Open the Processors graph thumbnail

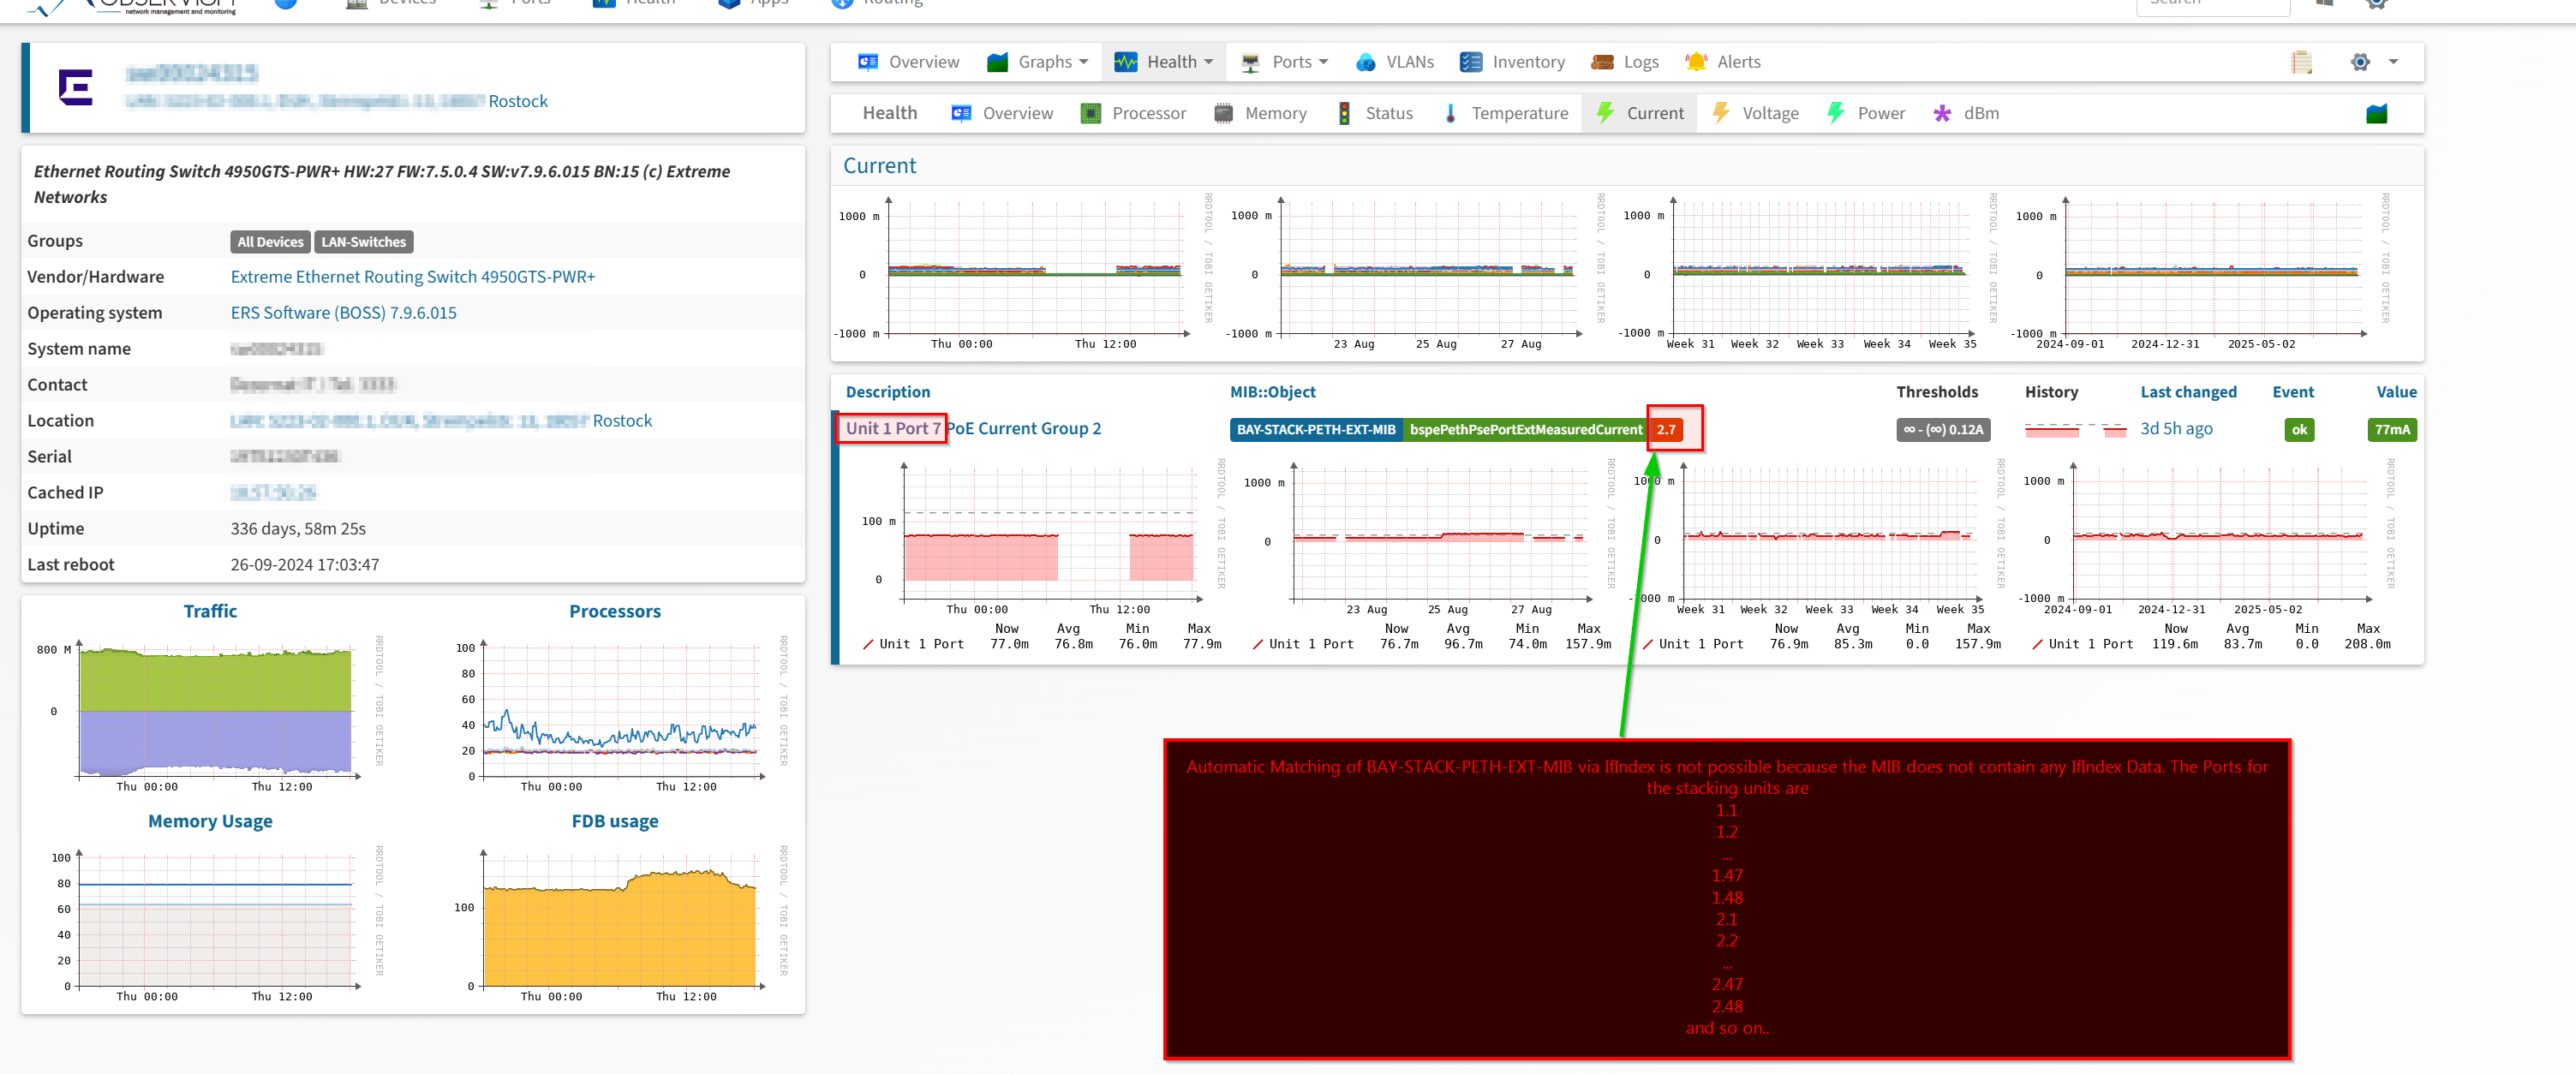615,712
